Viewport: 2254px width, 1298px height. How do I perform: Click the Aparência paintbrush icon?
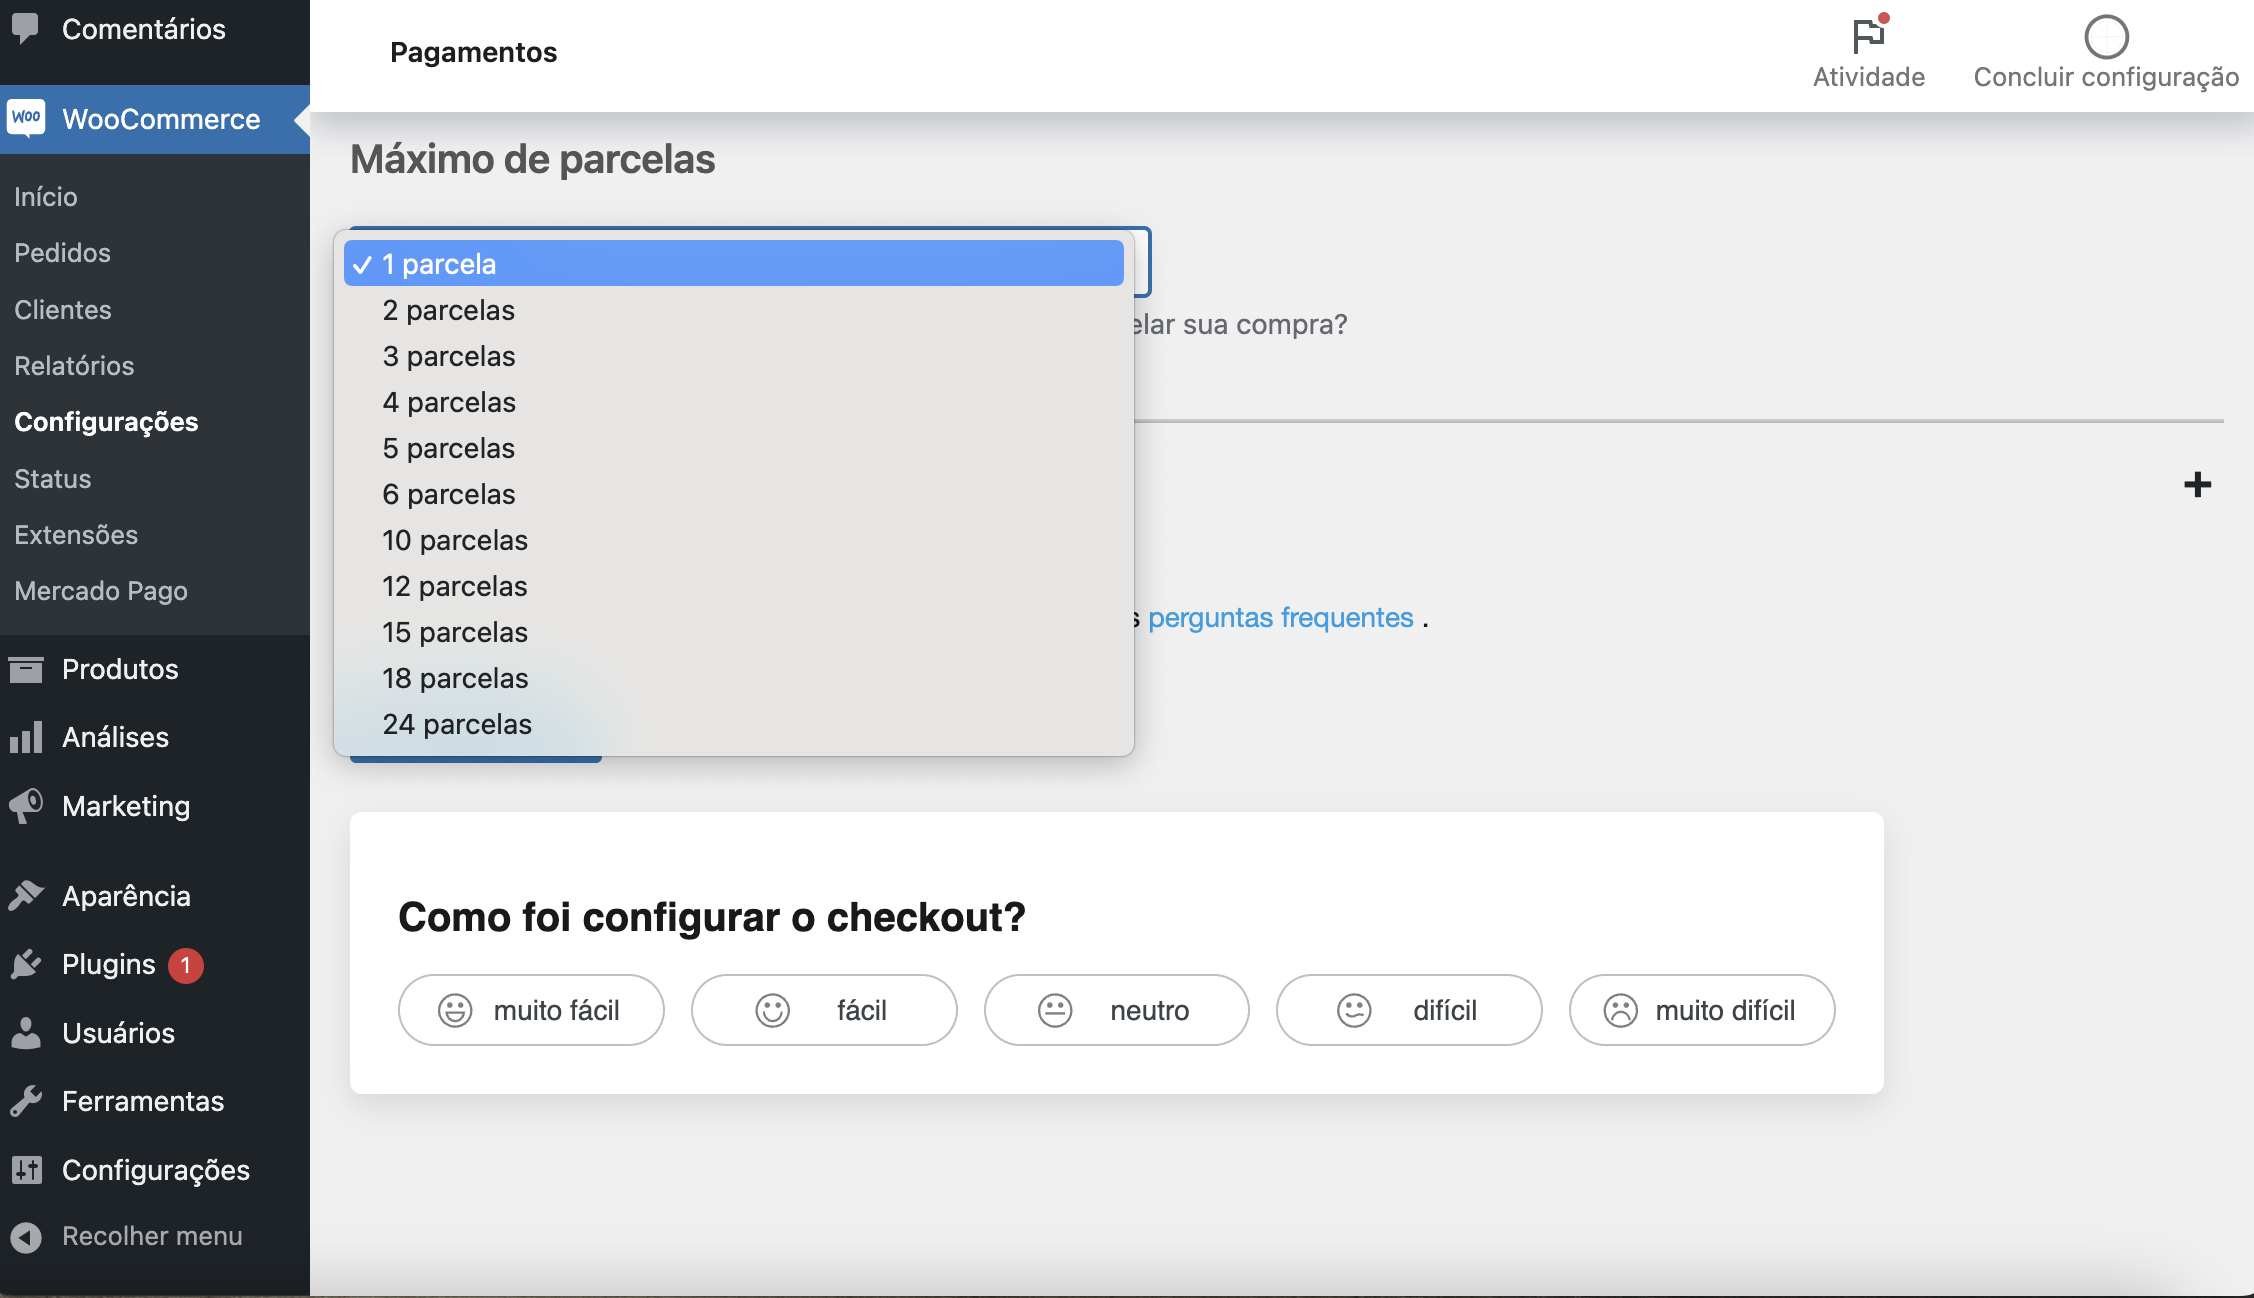(26, 896)
